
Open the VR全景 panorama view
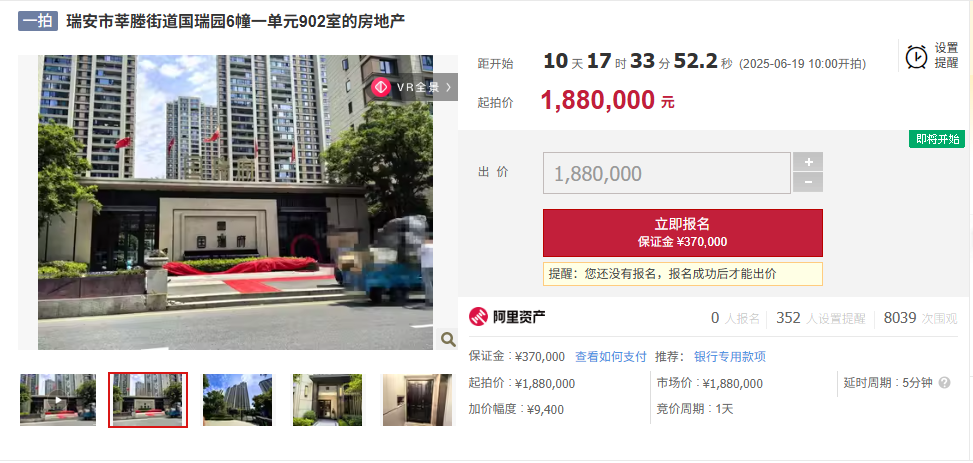click(x=415, y=87)
